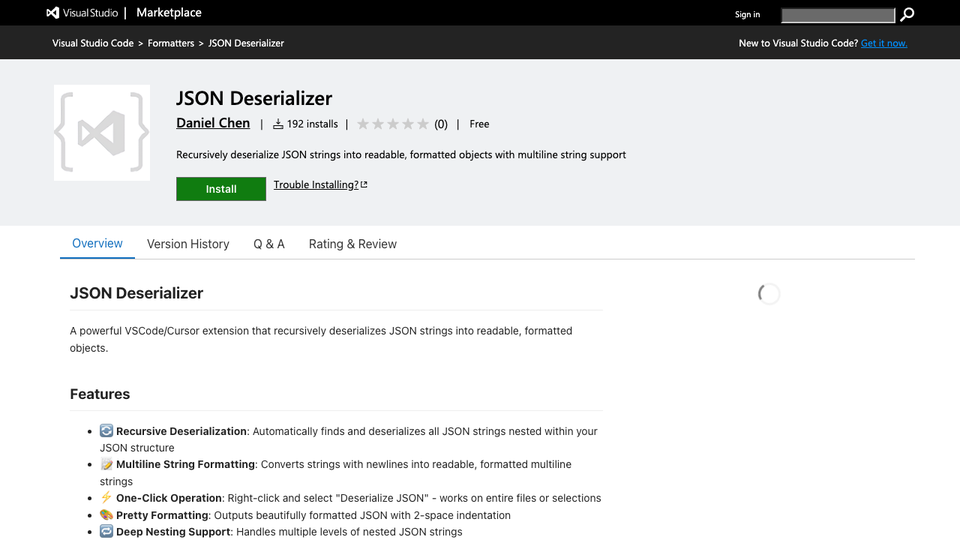Switch to the Version History tab
Image resolution: width=960 pixels, height=540 pixels.
coord(188,244)
